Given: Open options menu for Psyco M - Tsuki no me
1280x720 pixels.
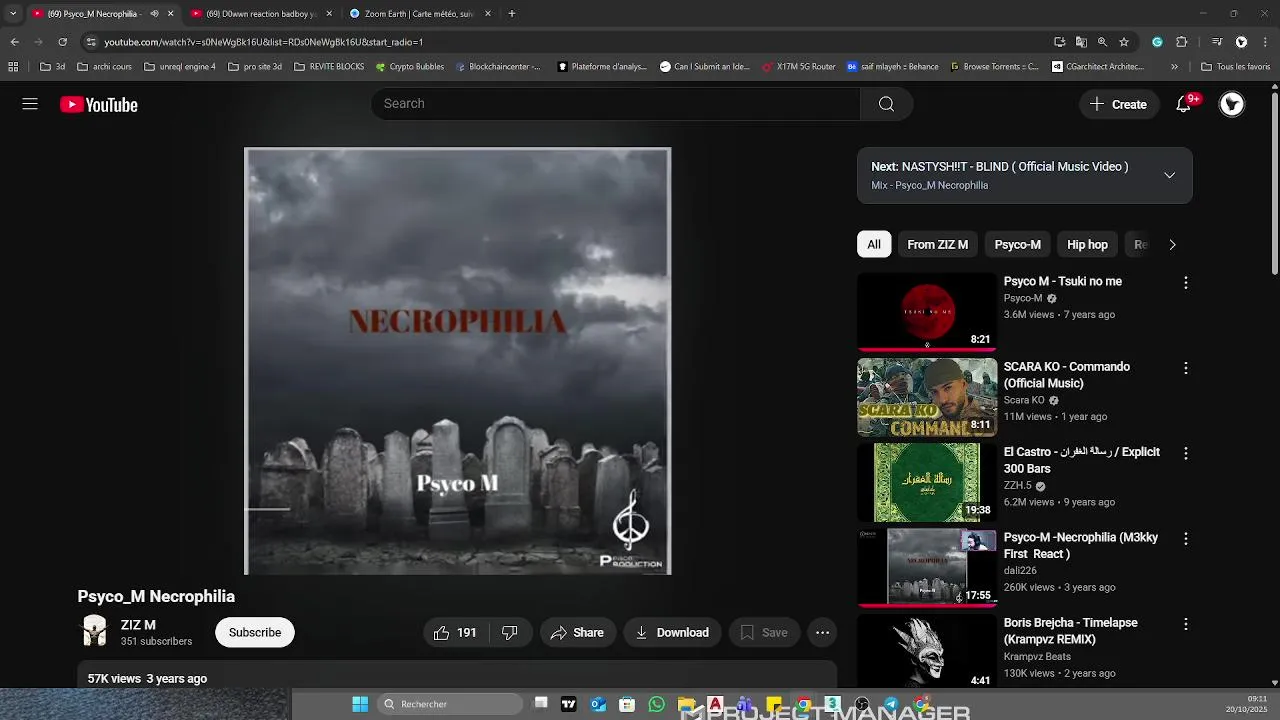Looking at the screenshot, I should click(1186, 283).
